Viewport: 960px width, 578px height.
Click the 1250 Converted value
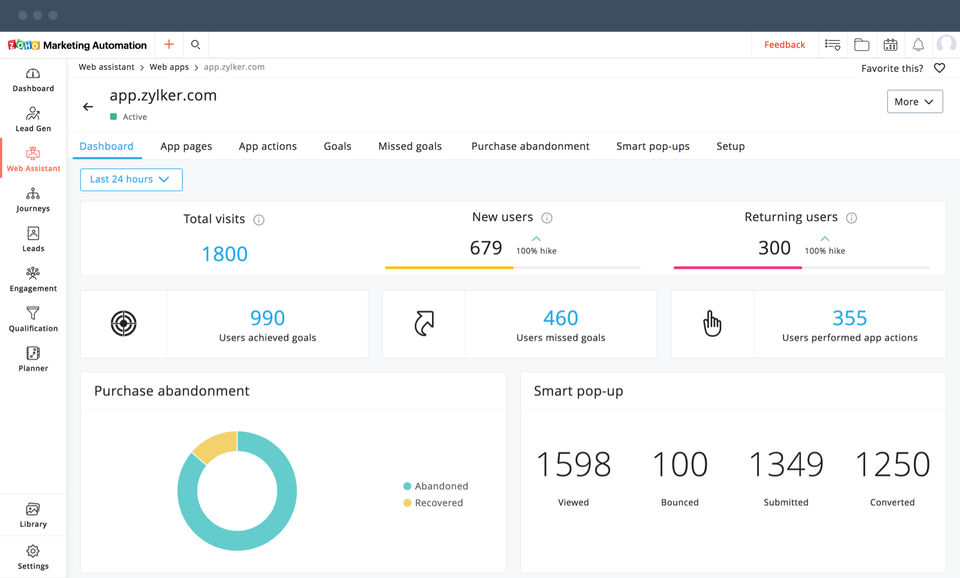tap(892, 464)
